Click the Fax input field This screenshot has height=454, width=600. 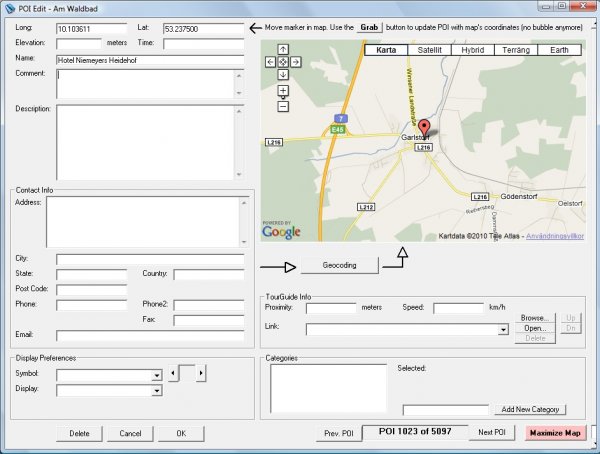click(x=209, y=320)
